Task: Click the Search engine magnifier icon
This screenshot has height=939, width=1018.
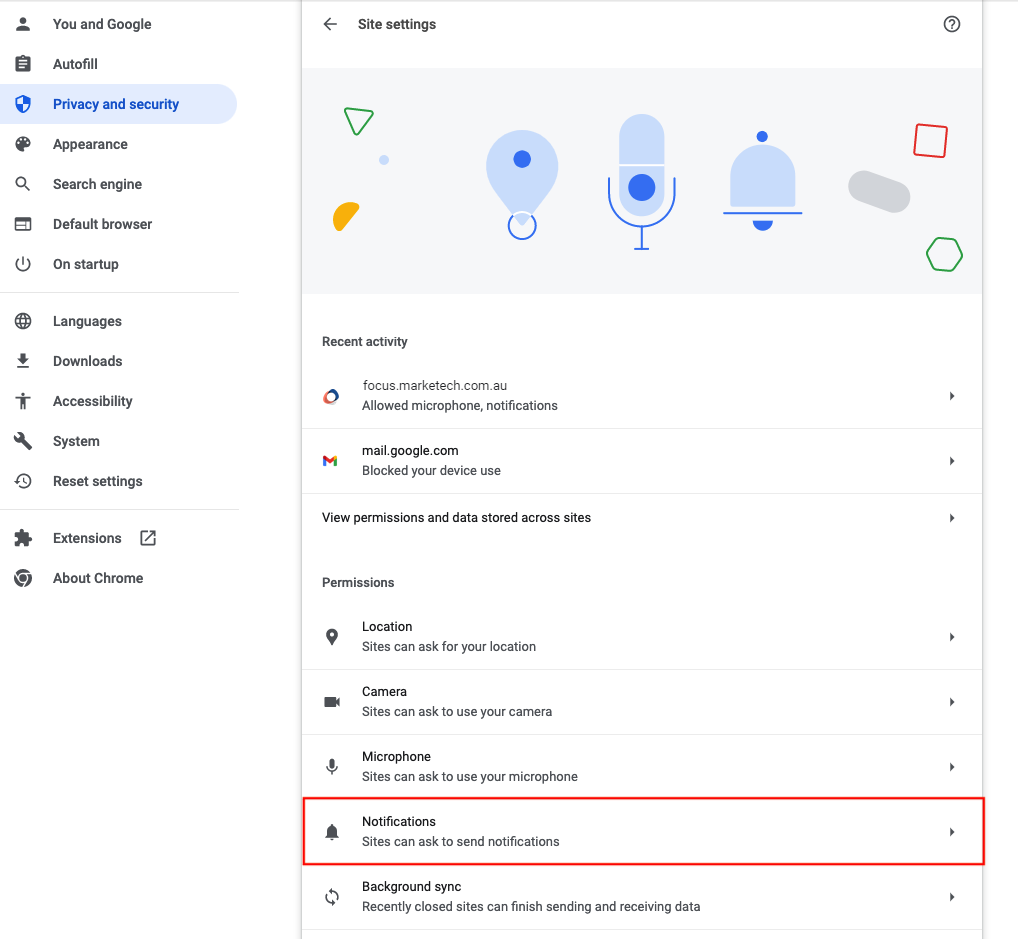Action: click(23, 184)
